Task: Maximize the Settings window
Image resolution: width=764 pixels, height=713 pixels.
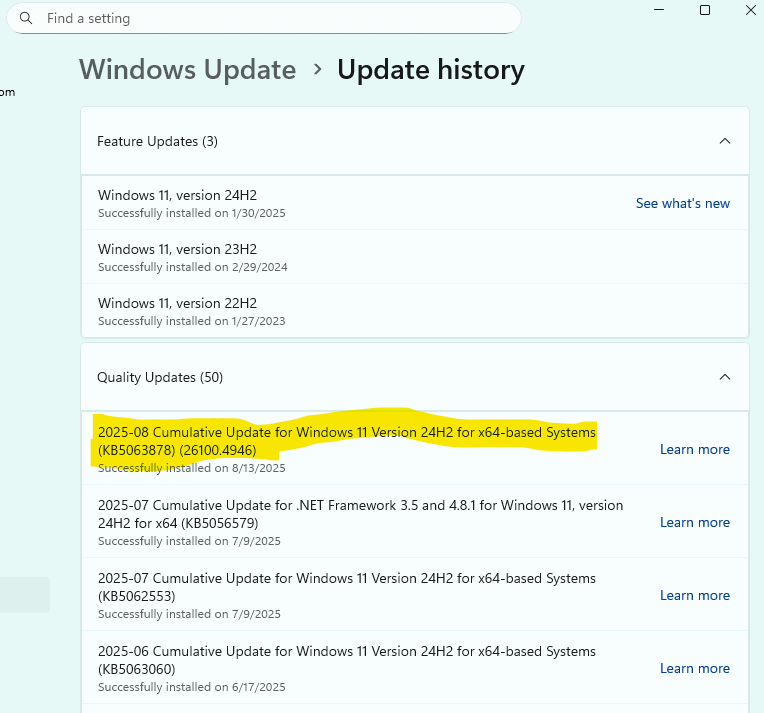Action: [705, 10]
